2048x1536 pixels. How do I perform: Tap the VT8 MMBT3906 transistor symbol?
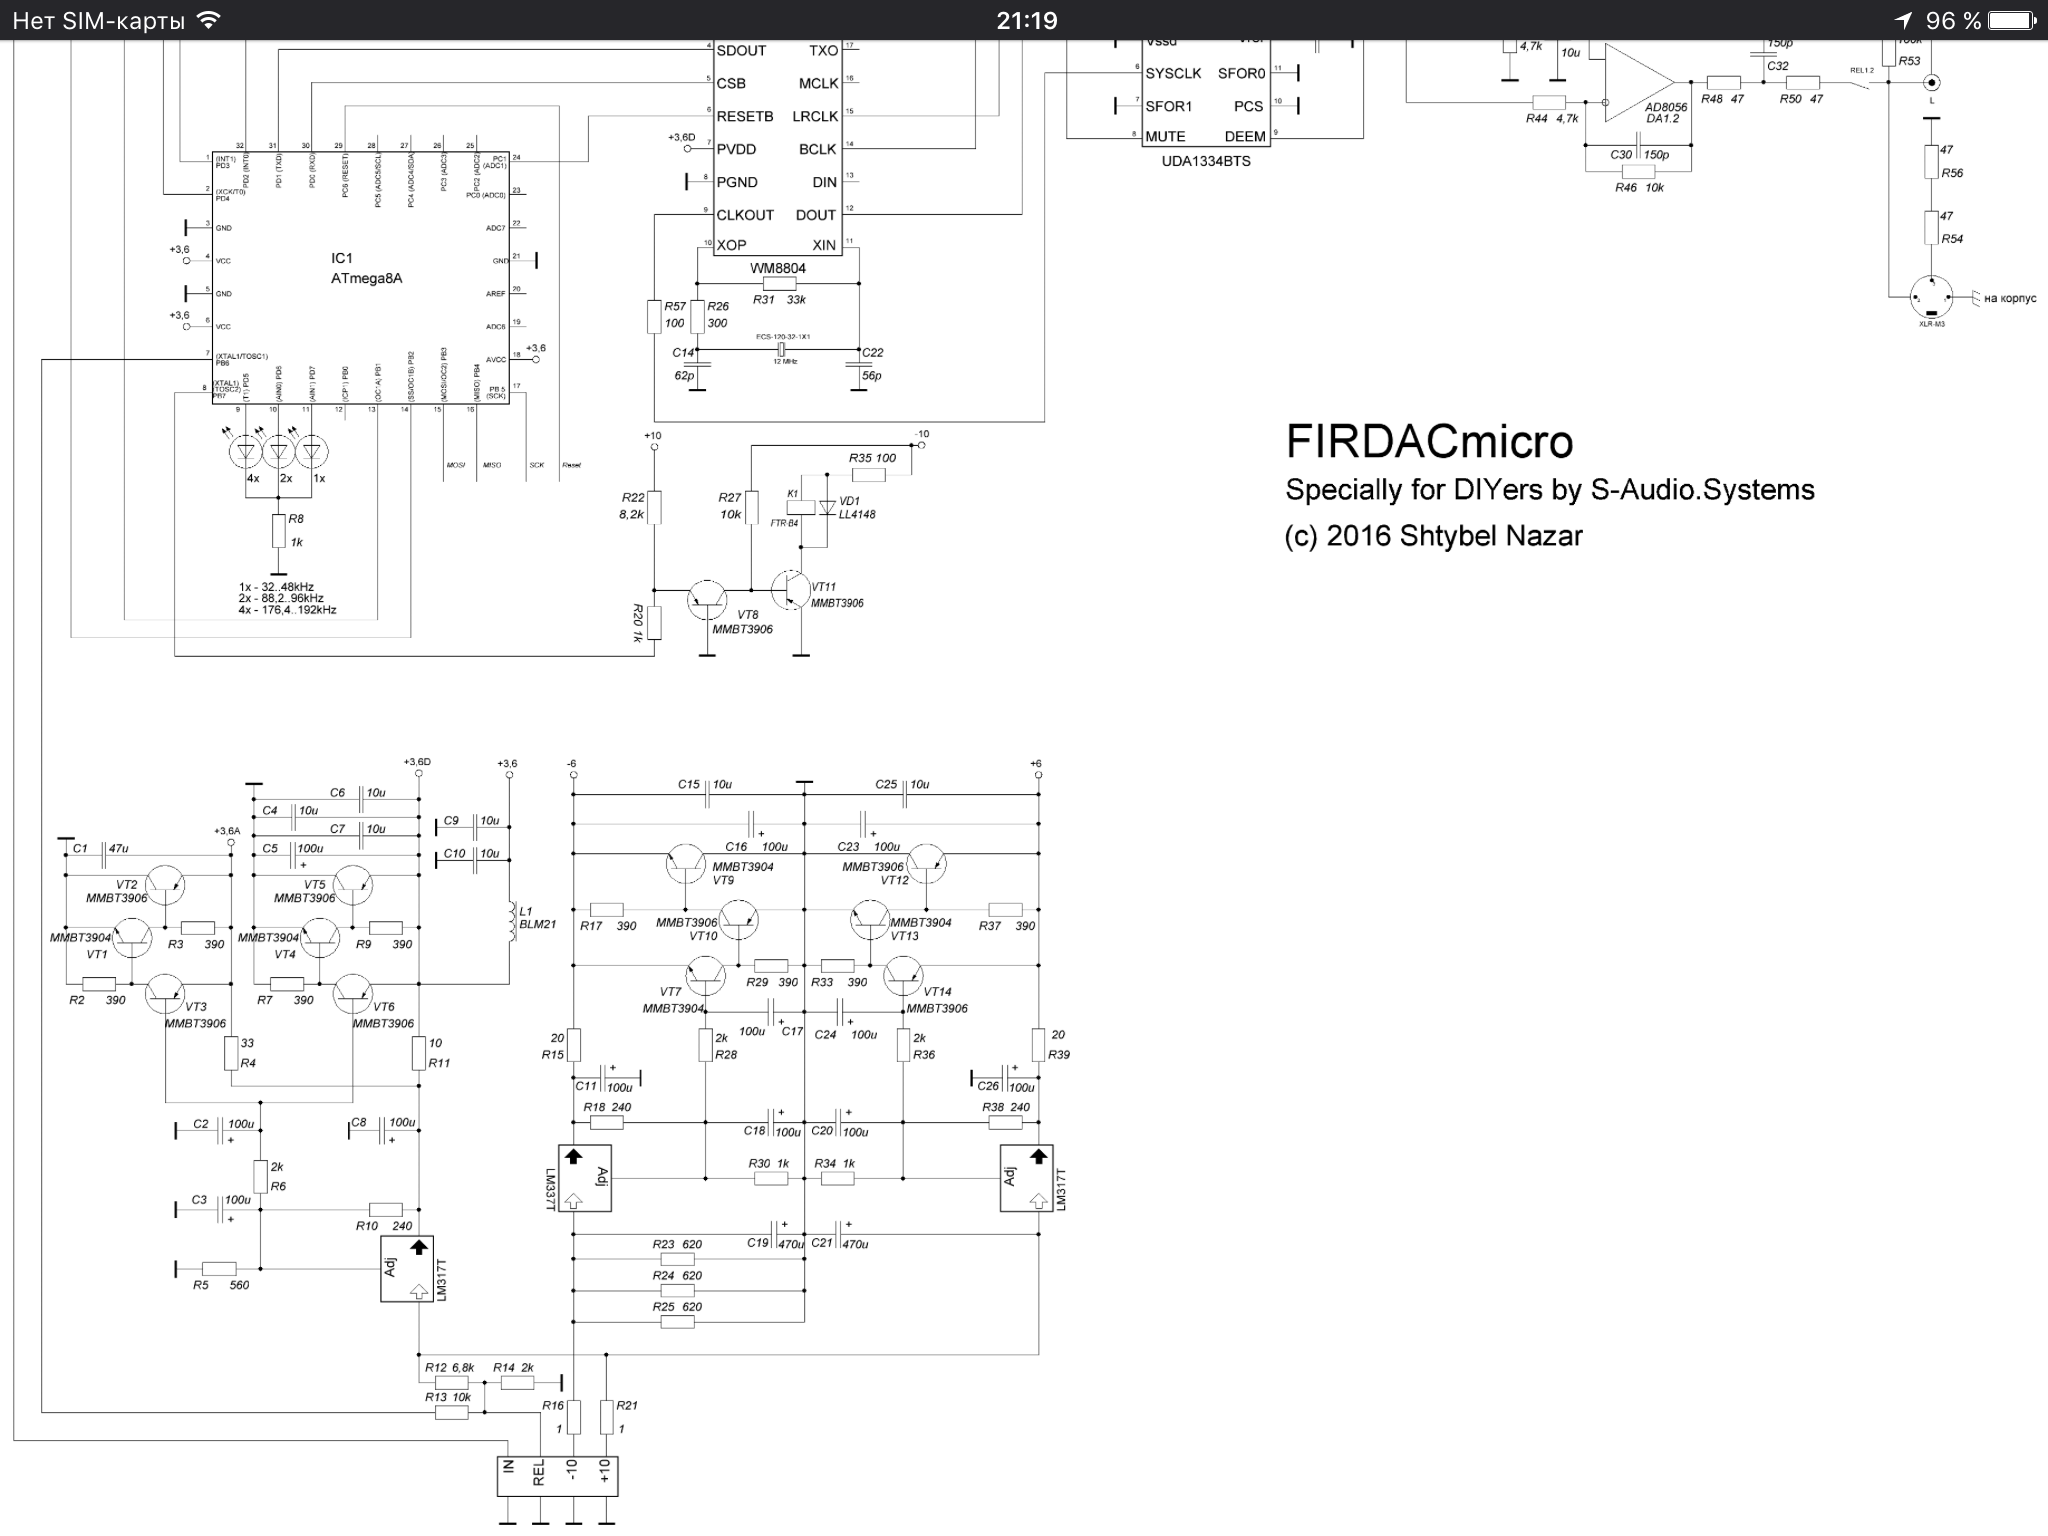coord(708,598)
